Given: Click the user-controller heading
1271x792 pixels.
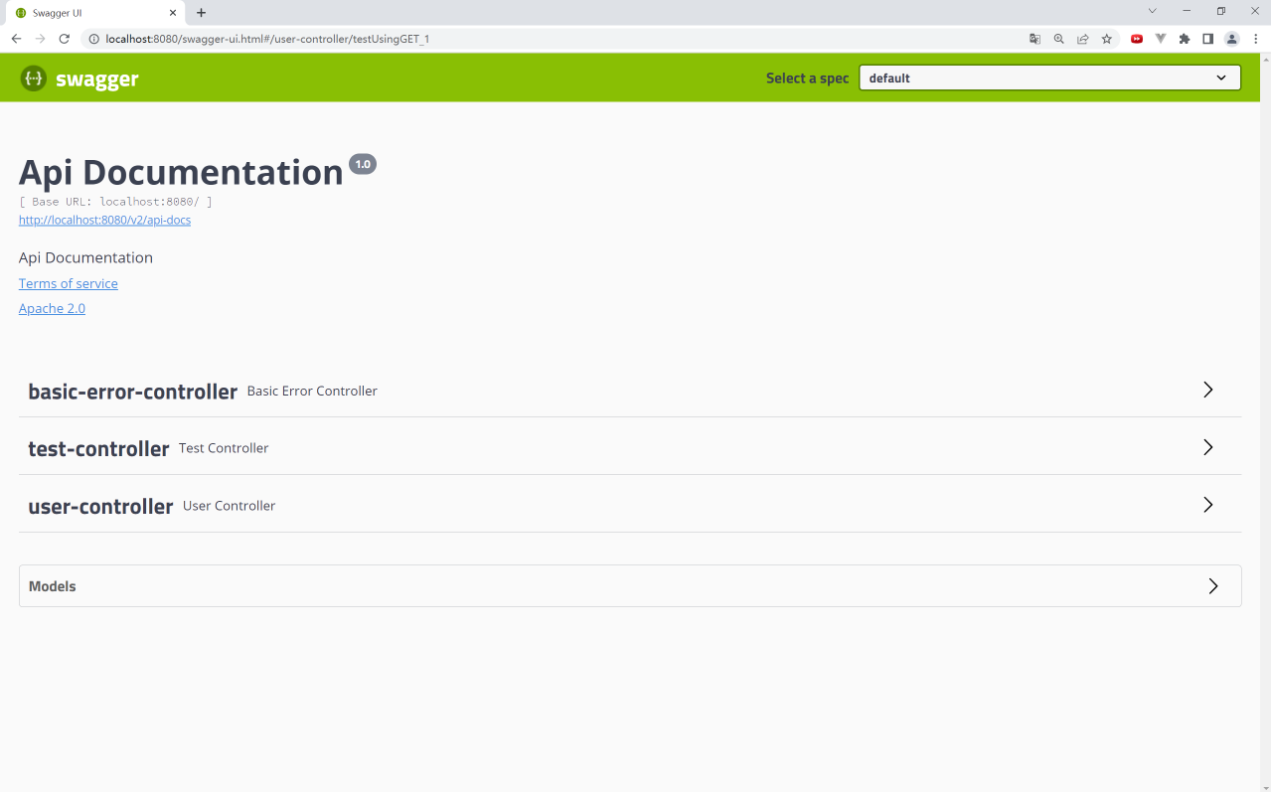Looking at the screenshot, I should [x=101, y=506].
